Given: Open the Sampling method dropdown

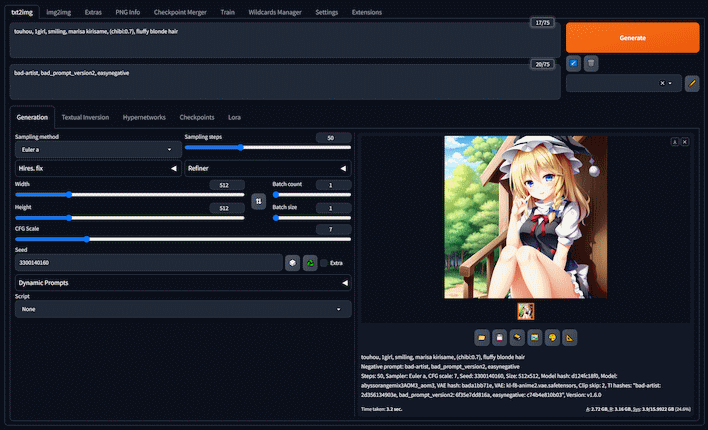Looking at the screenshot, I should (x=96, y=150).
